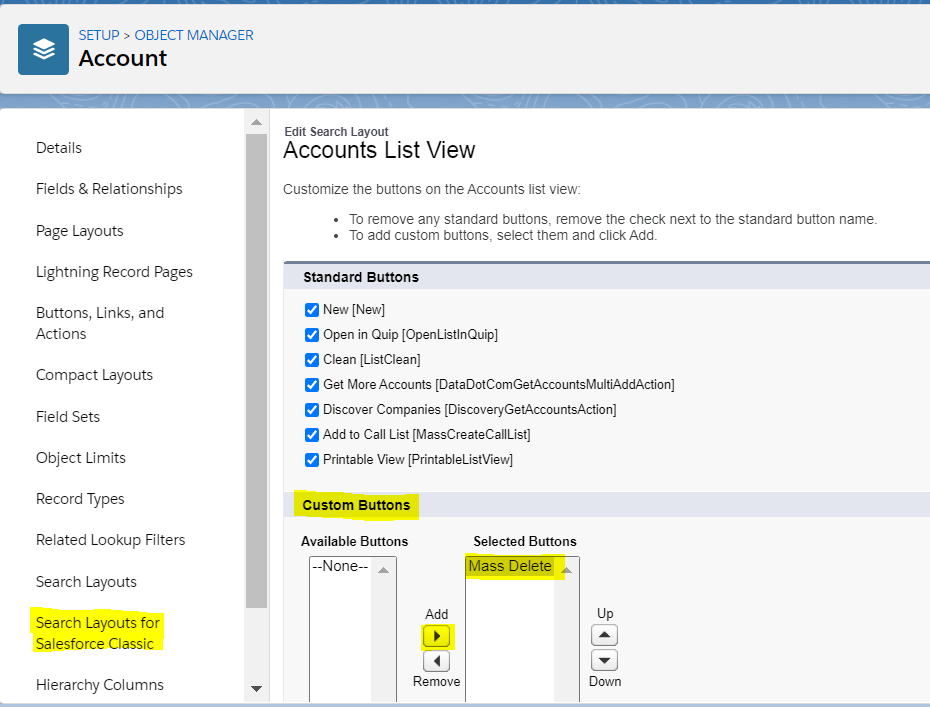Click the Custom Buttons section header
Viewport: 930px width, 707px height.
[x=356, y=505]
